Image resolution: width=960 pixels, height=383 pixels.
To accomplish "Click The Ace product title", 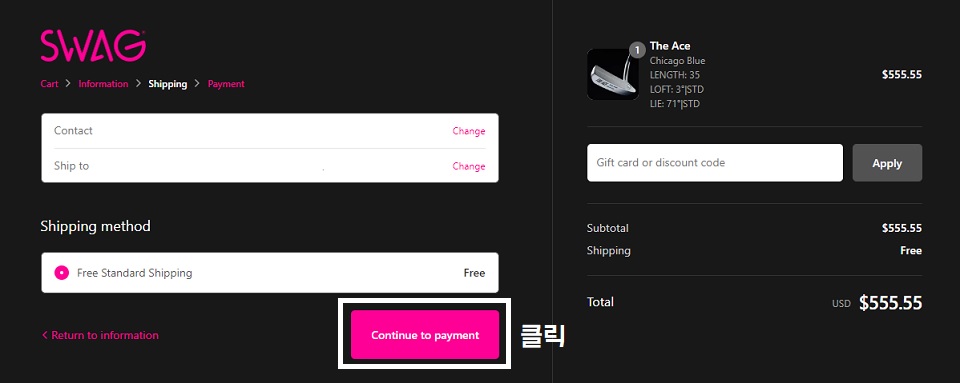I will click(x=670, y=46).
